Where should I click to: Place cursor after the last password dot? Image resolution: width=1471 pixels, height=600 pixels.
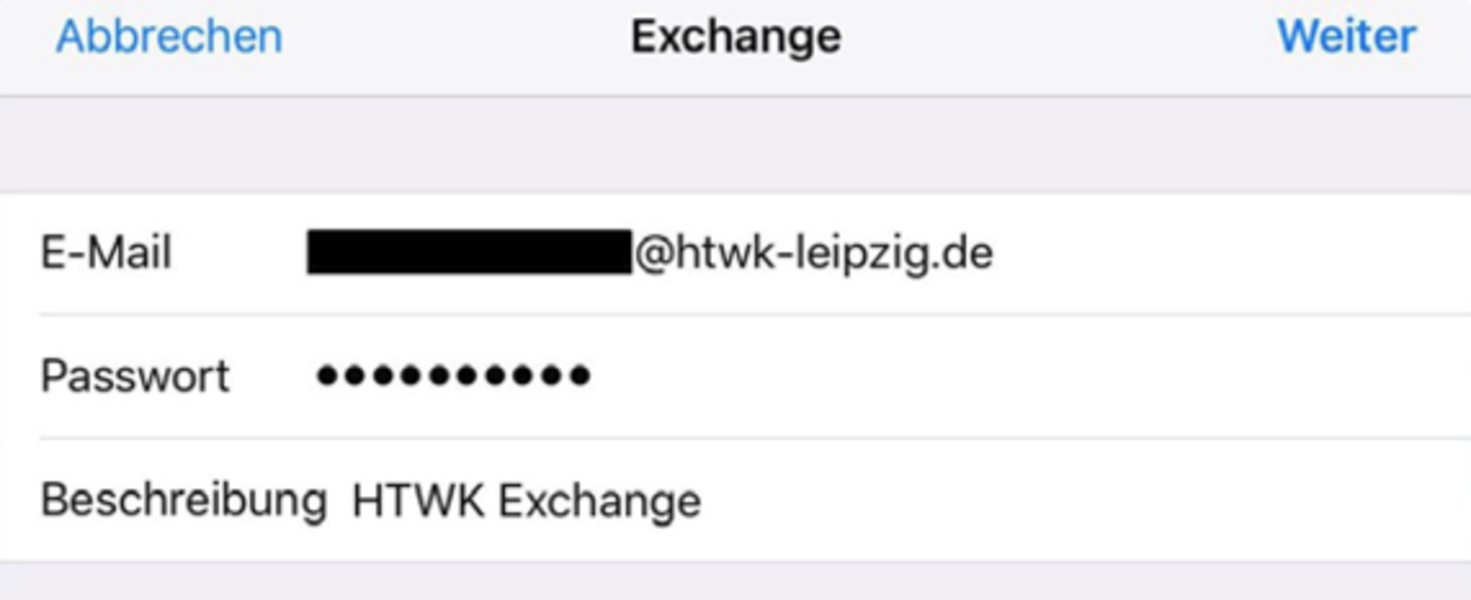(592, 376)
